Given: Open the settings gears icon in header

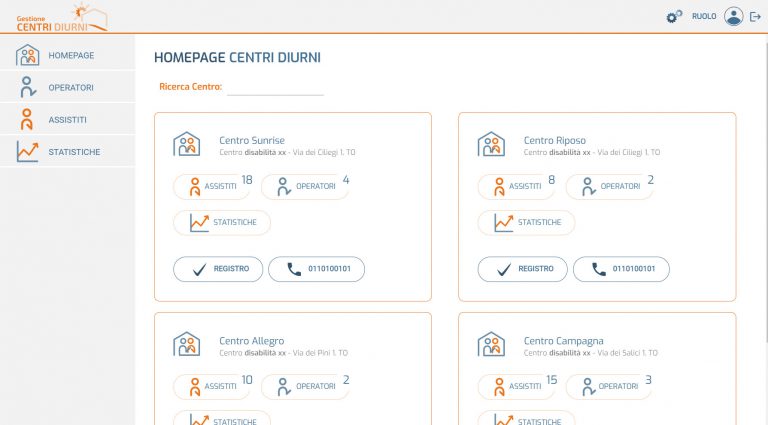Looking at the screenshot, I should pos(674,16).
